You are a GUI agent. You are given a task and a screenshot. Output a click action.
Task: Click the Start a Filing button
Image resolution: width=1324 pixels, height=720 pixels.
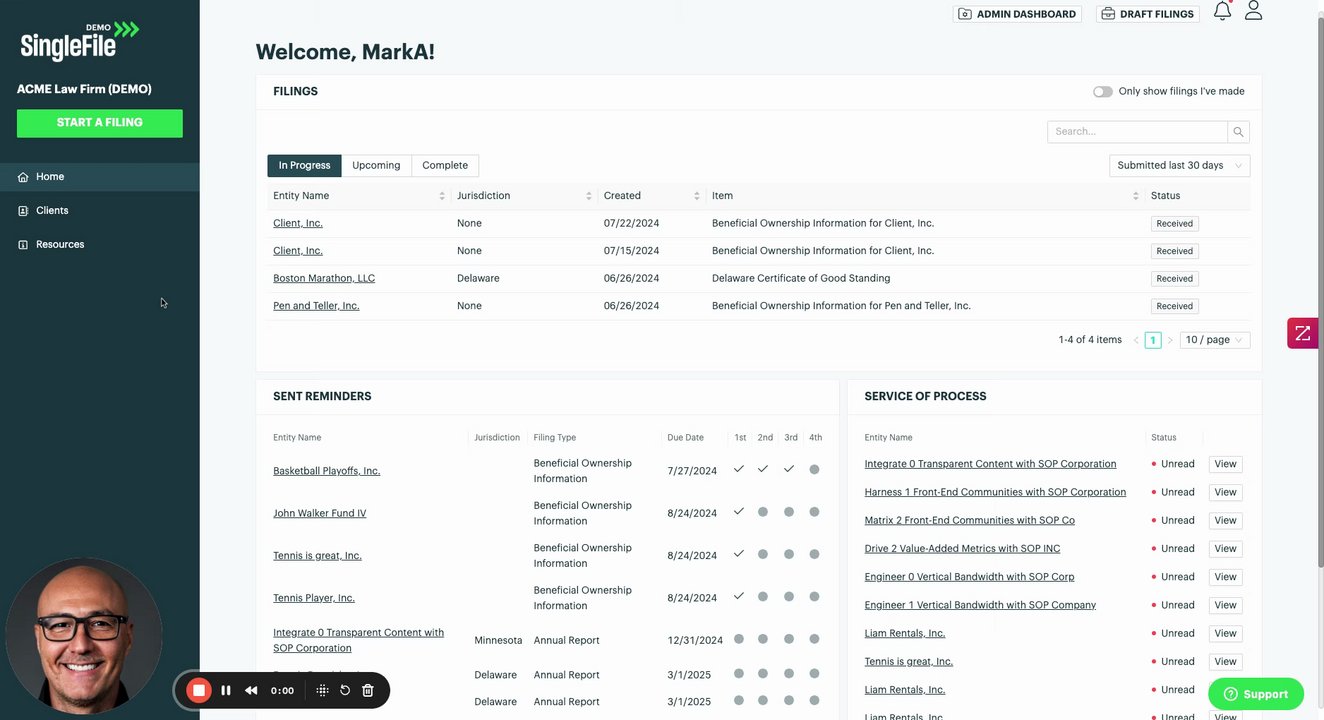(100, 123)
